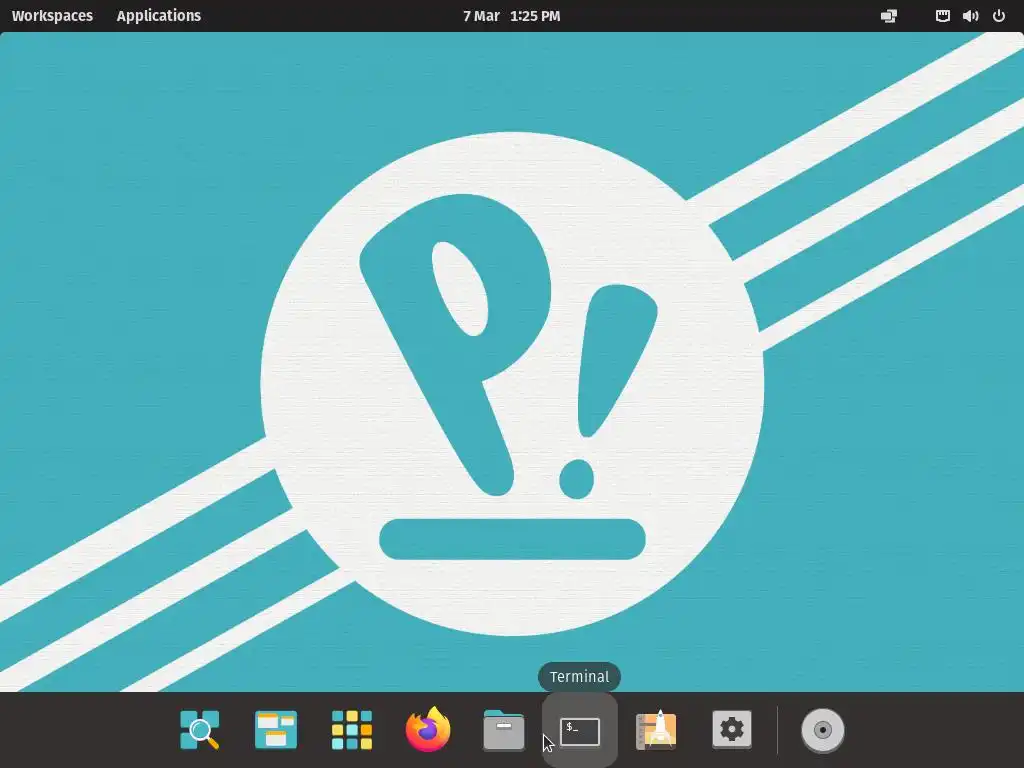Open the Pop Launcher search icon

pos(200,729)
